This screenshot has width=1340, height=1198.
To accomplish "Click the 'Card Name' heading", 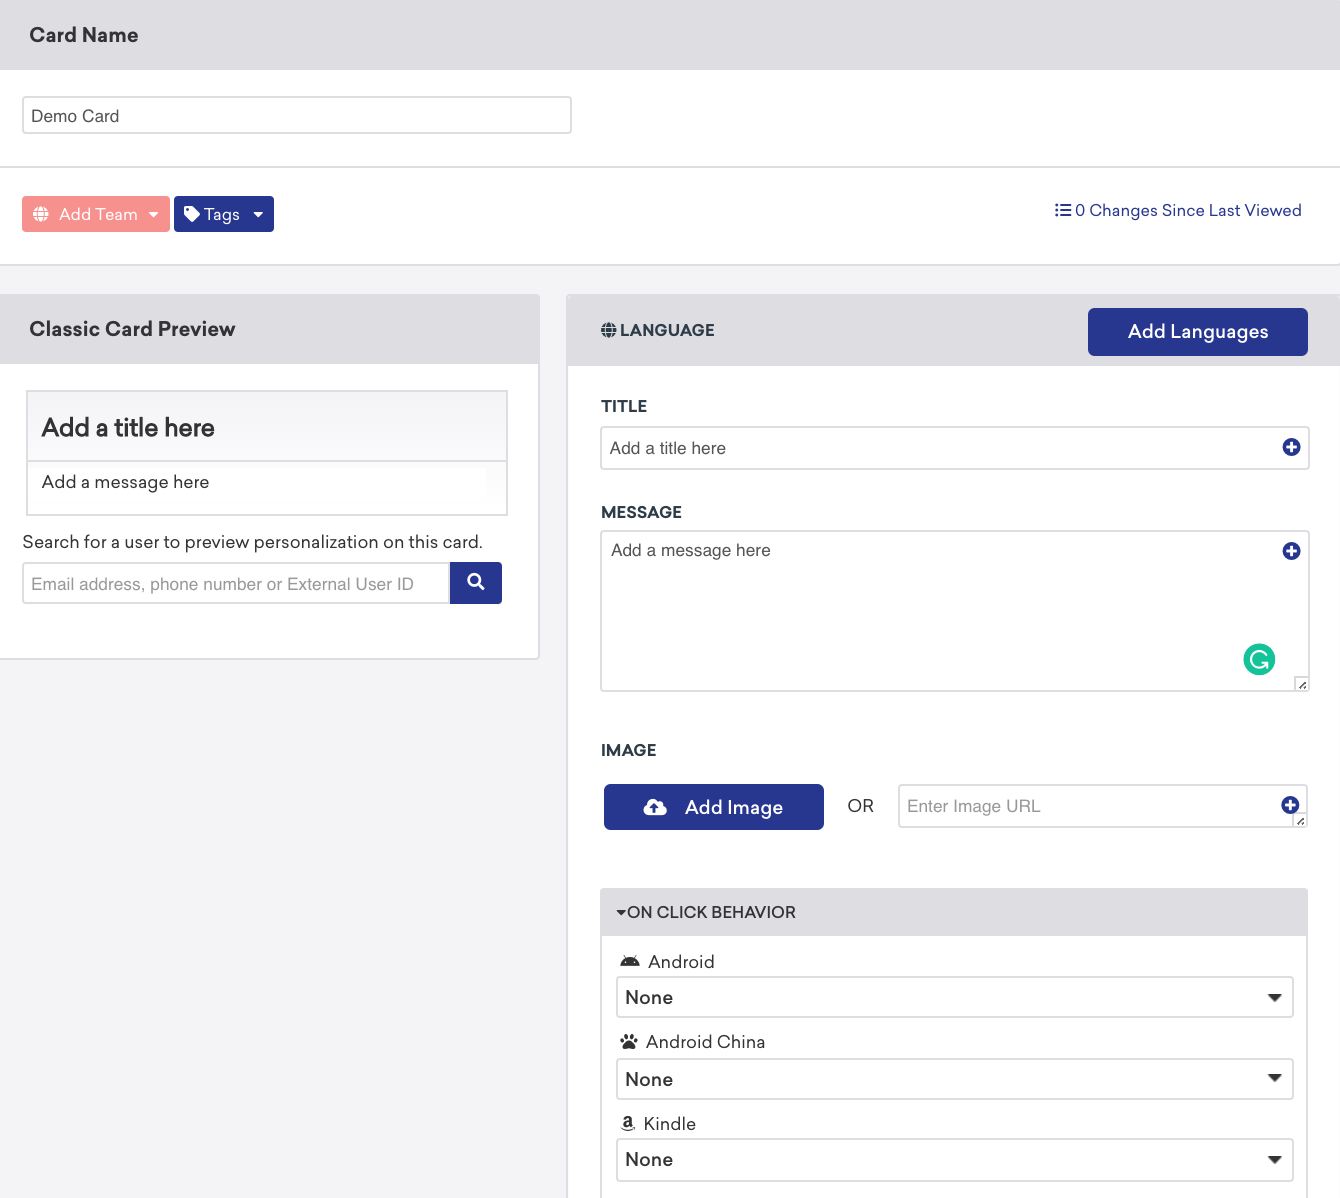I will [x=84, y=35].
